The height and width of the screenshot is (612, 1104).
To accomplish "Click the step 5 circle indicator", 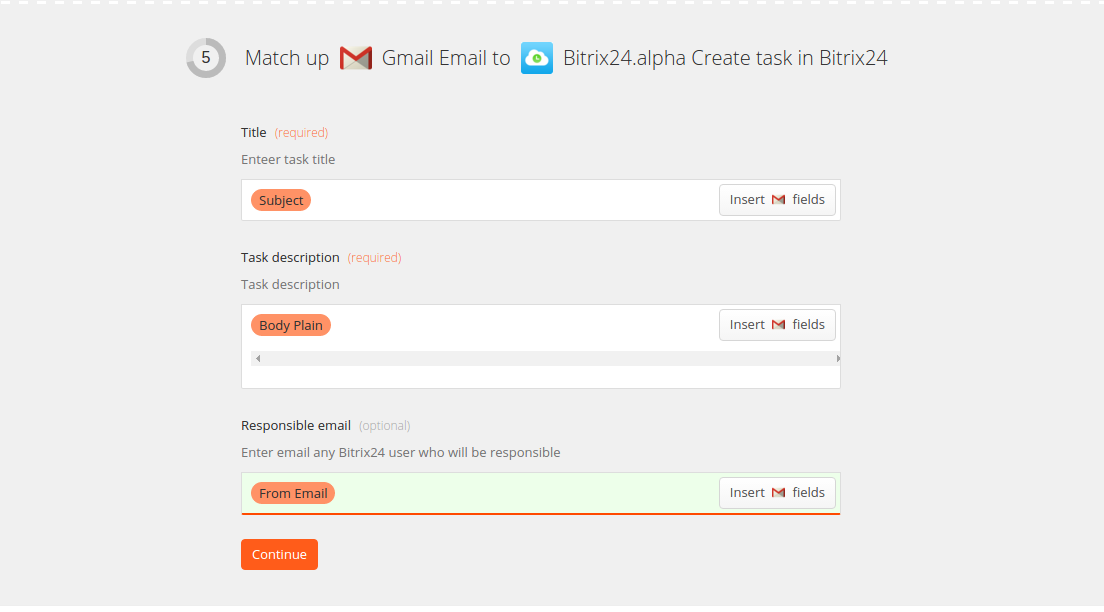I will coord(206,58).
